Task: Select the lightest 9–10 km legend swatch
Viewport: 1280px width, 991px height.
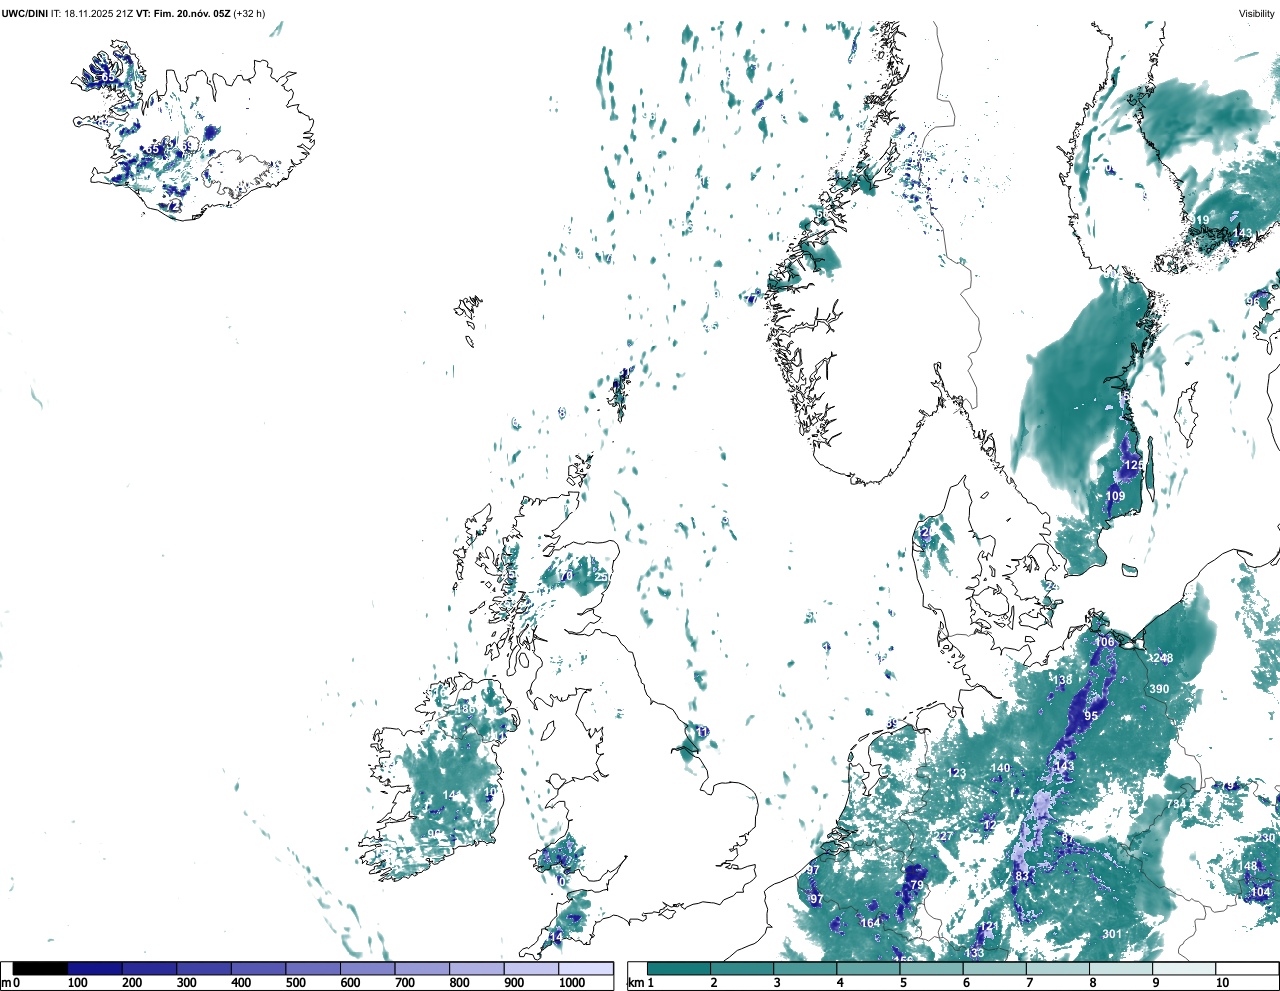Action: click(x=1184, y=968)
